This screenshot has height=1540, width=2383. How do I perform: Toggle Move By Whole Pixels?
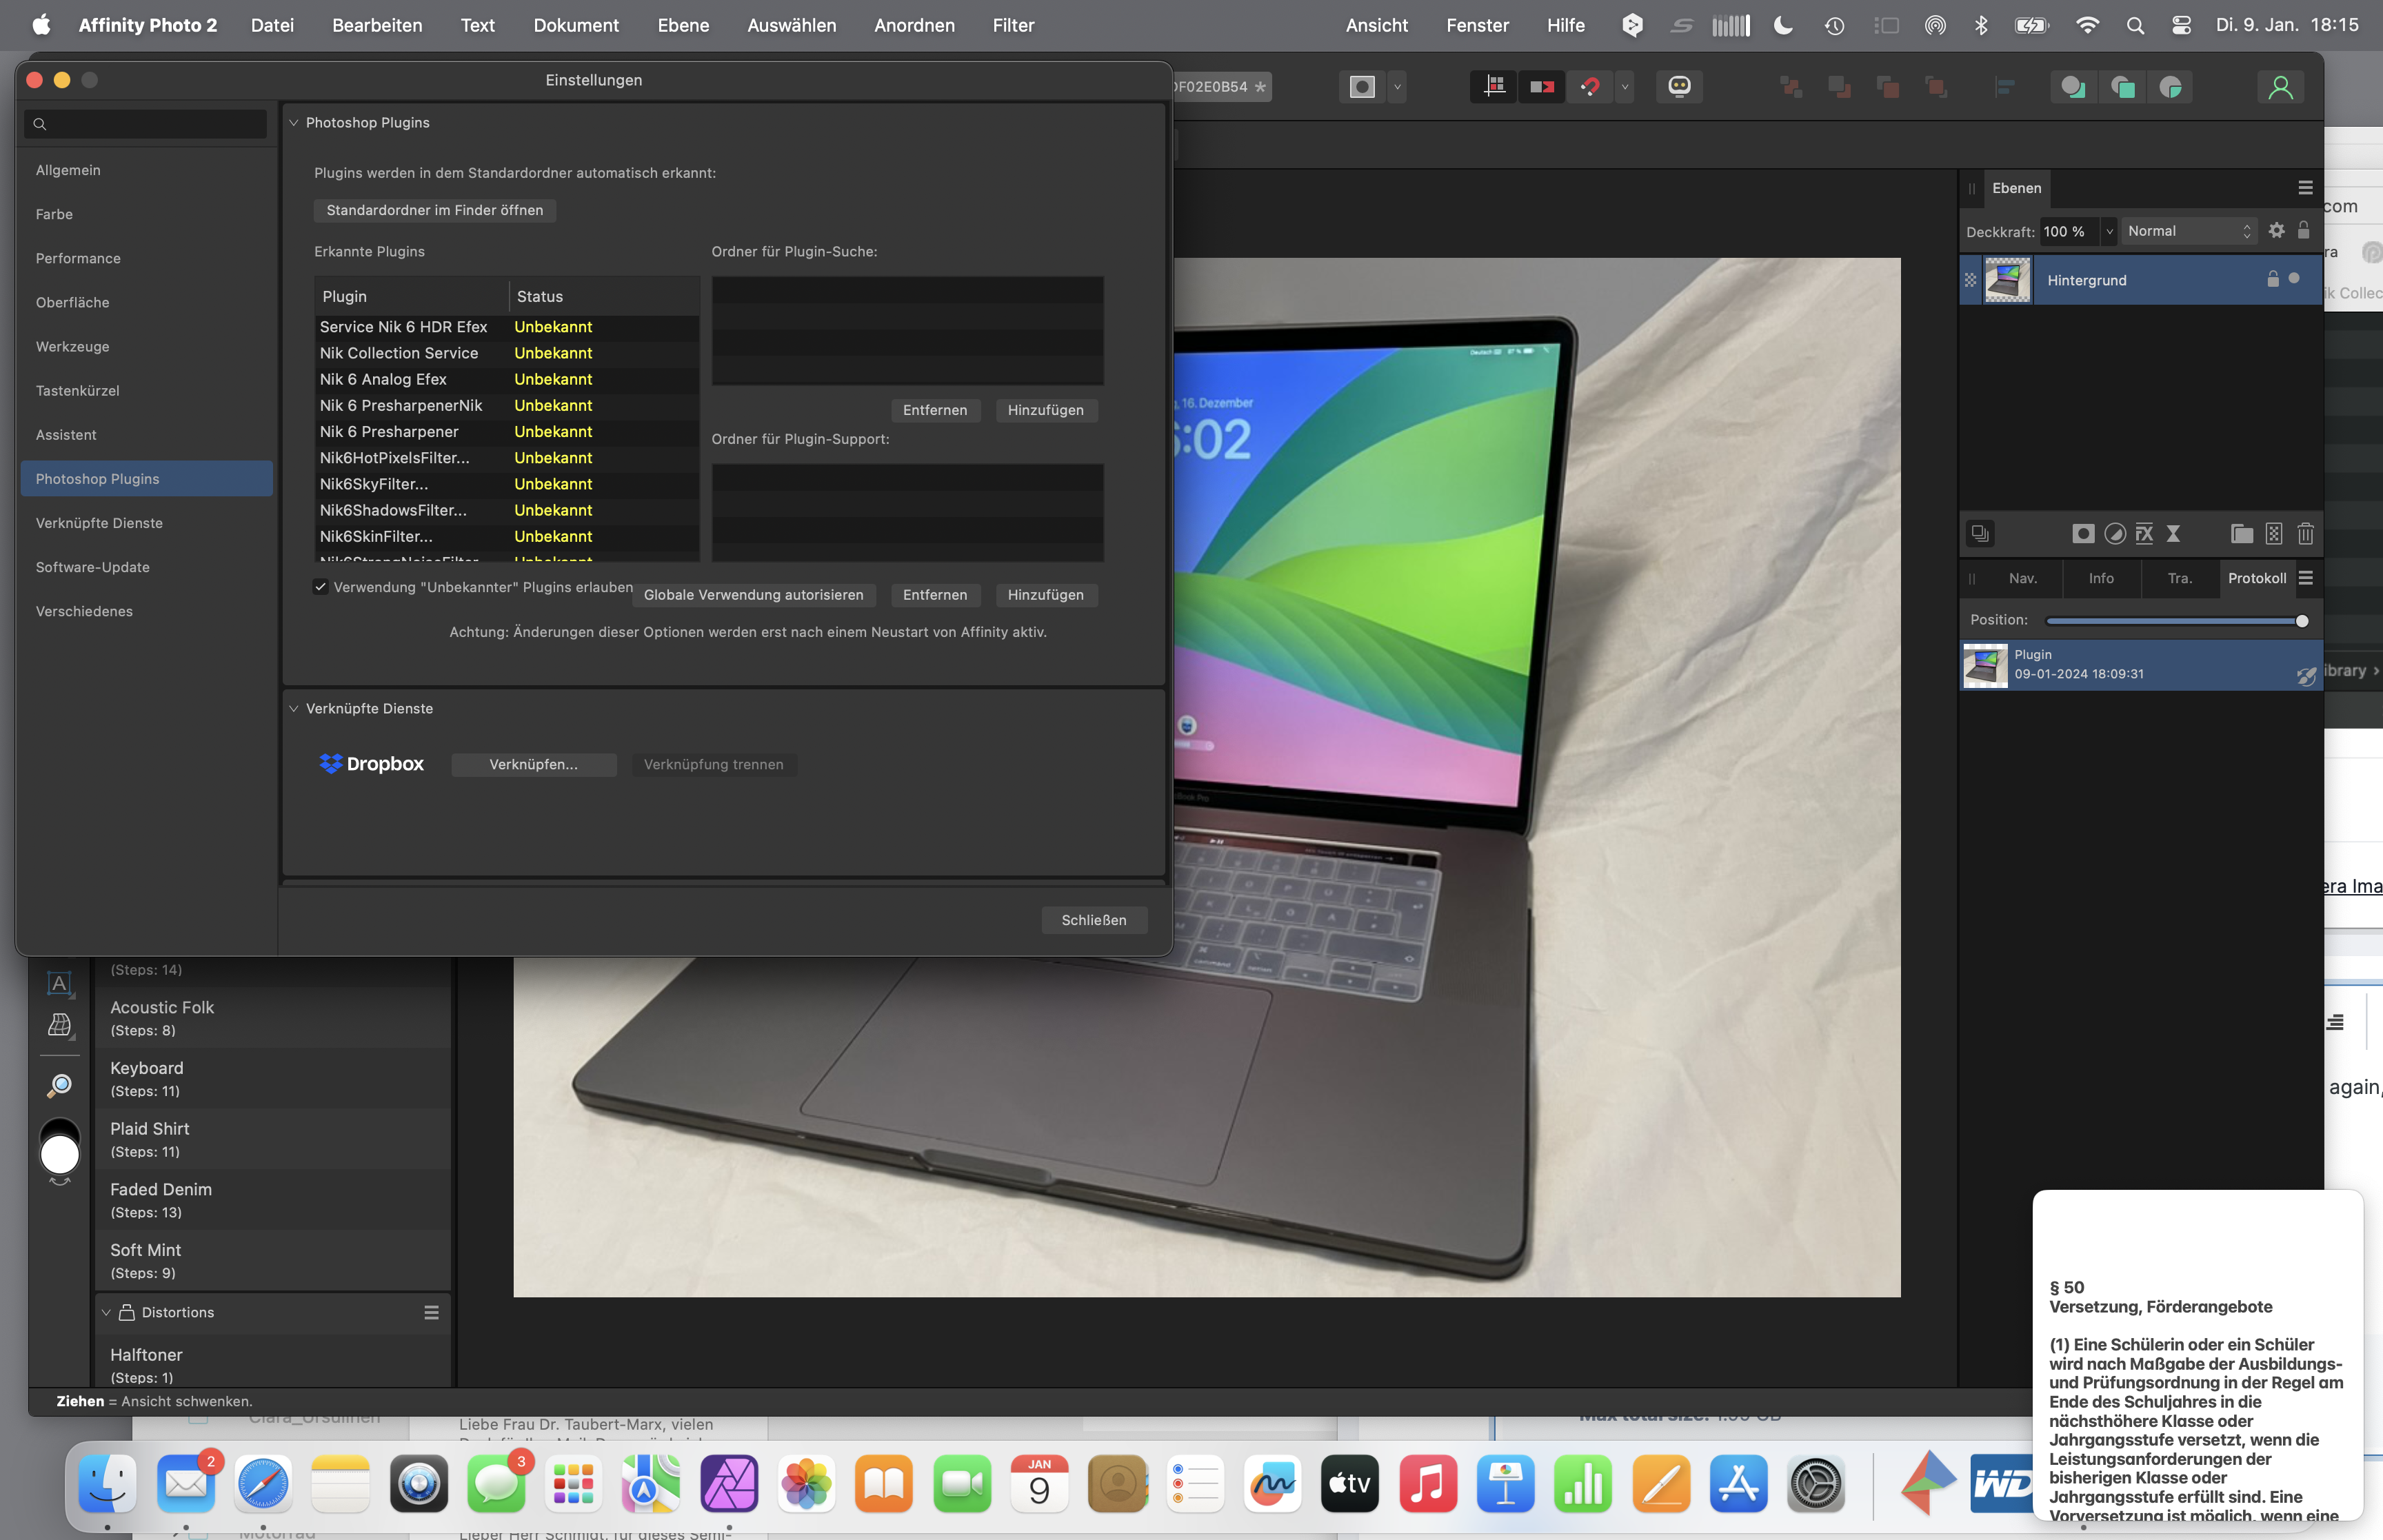point(1542,87)
